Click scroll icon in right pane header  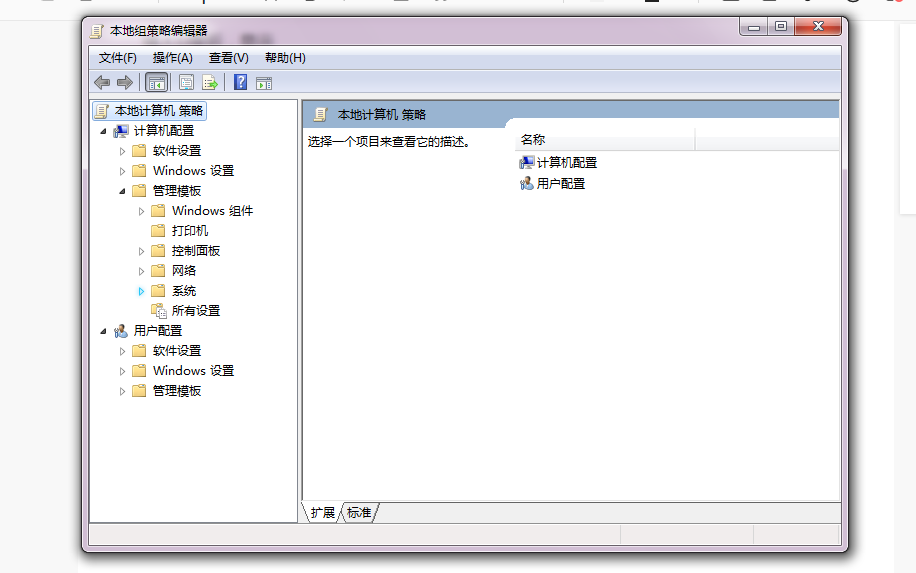(320, 114)
